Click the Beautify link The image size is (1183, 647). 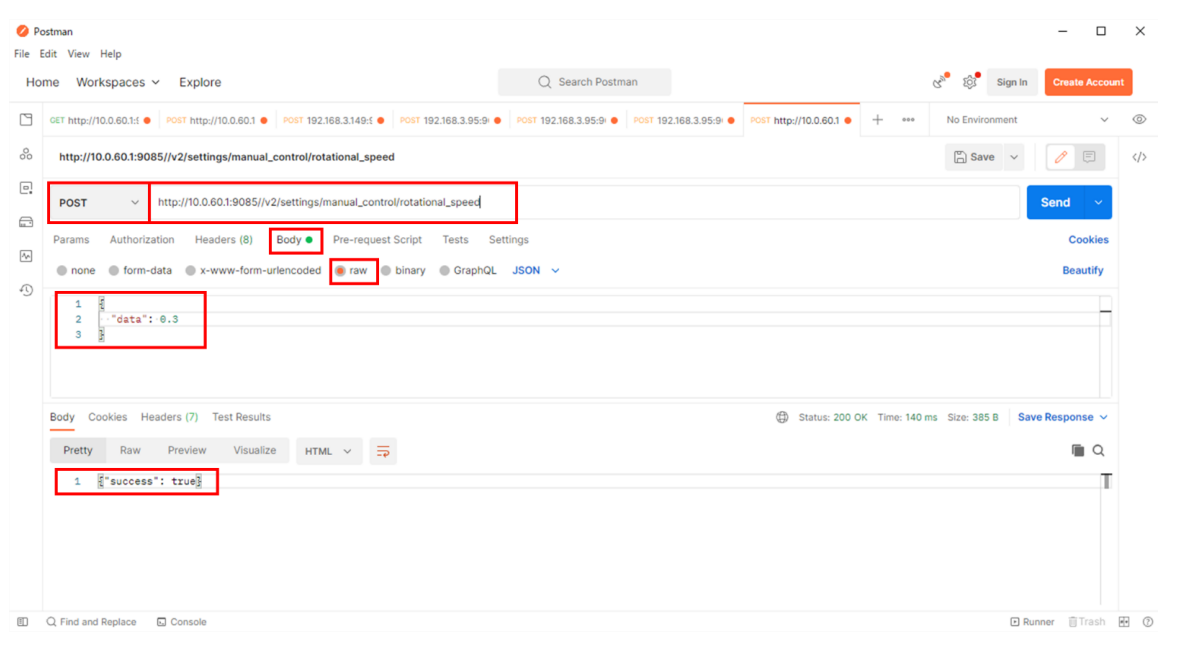(x=1082, y=271)
